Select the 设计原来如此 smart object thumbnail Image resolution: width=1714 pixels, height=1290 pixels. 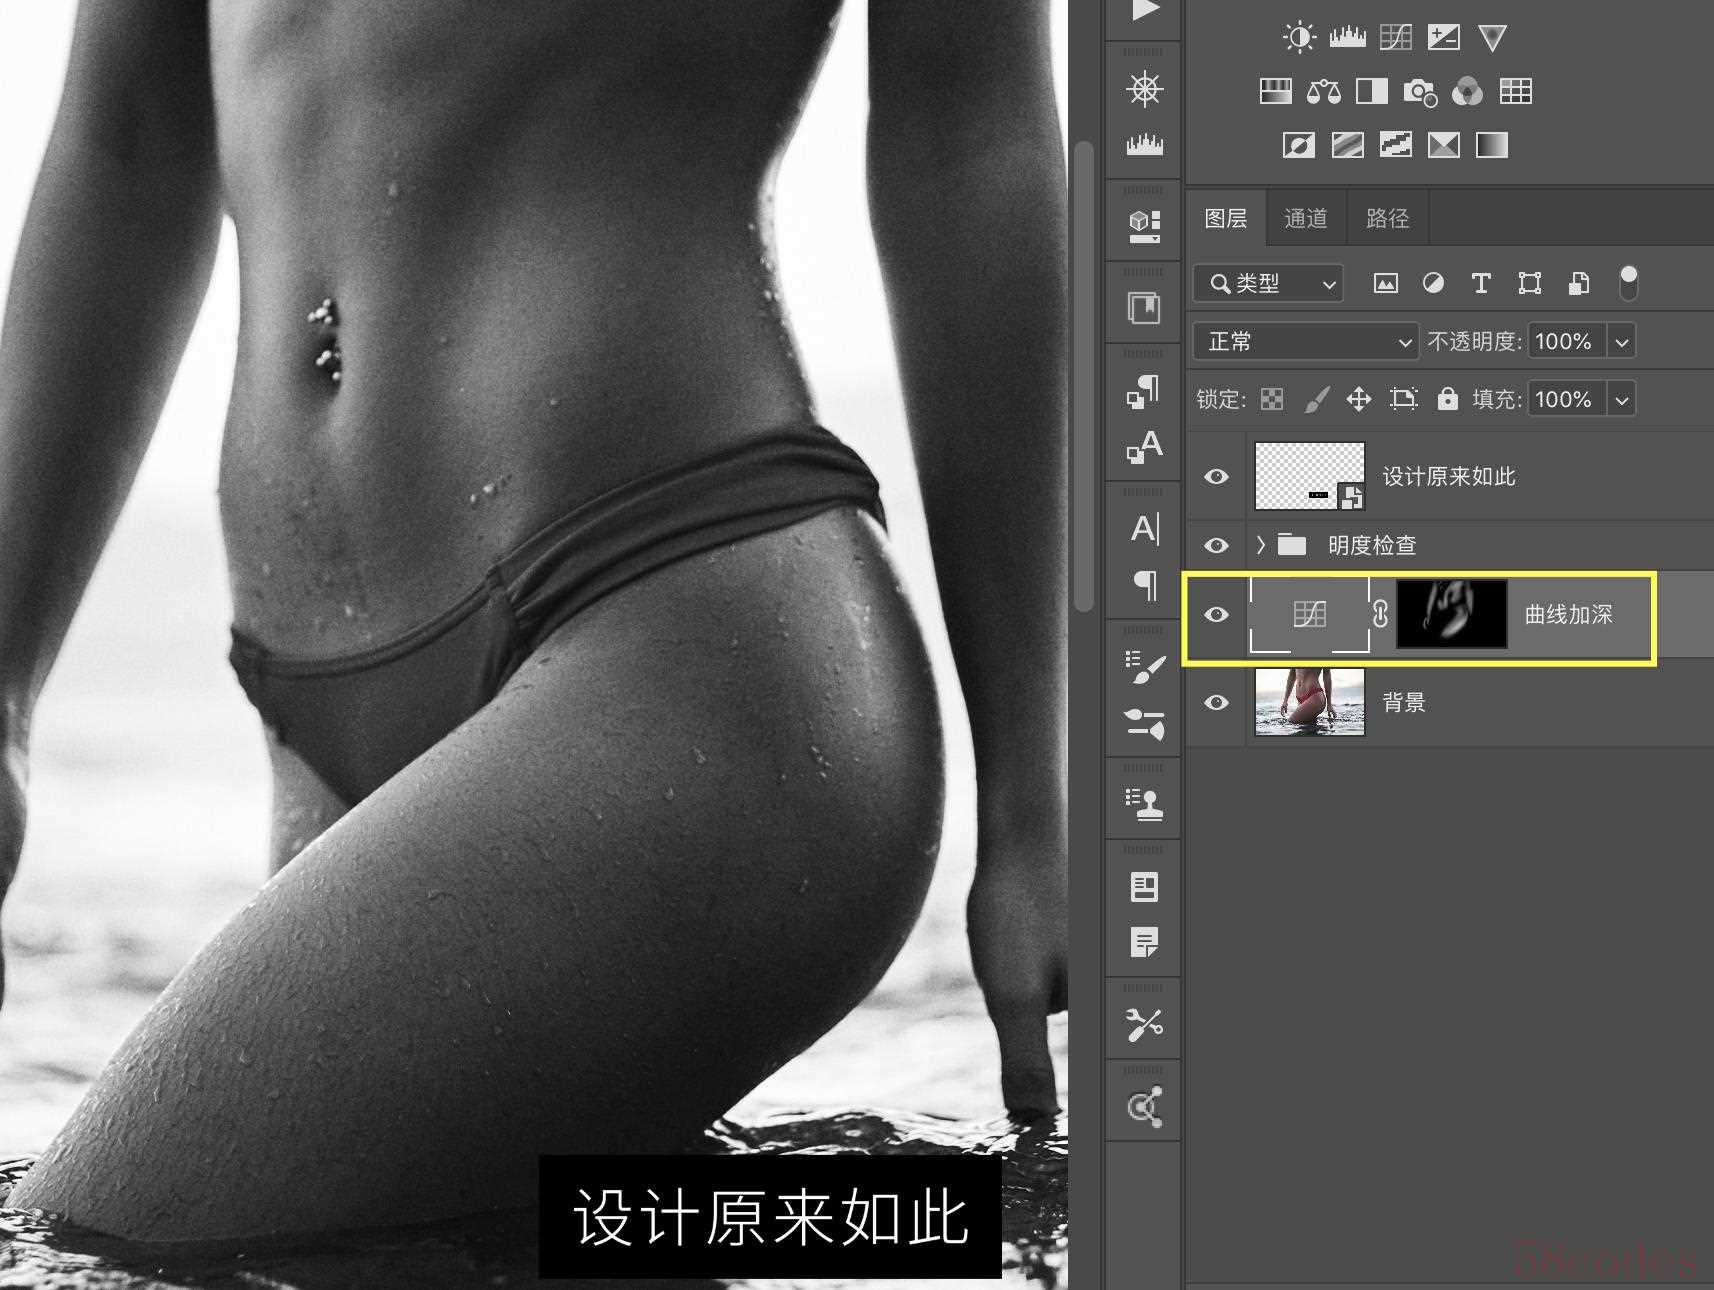point(1310,477)
